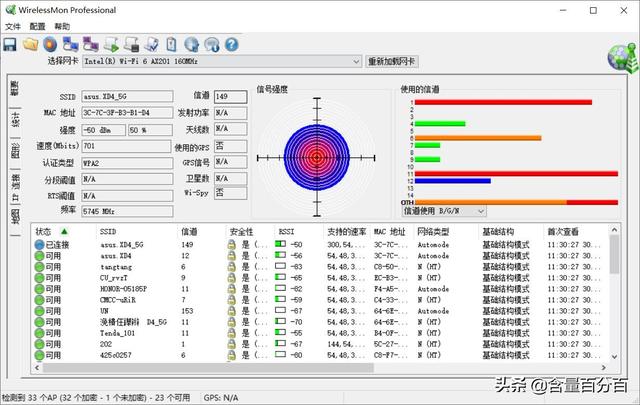Expand the 选择网卡 adapter dropdown
The width and height of the screenshot is (640, 405).
coord(356,62)
